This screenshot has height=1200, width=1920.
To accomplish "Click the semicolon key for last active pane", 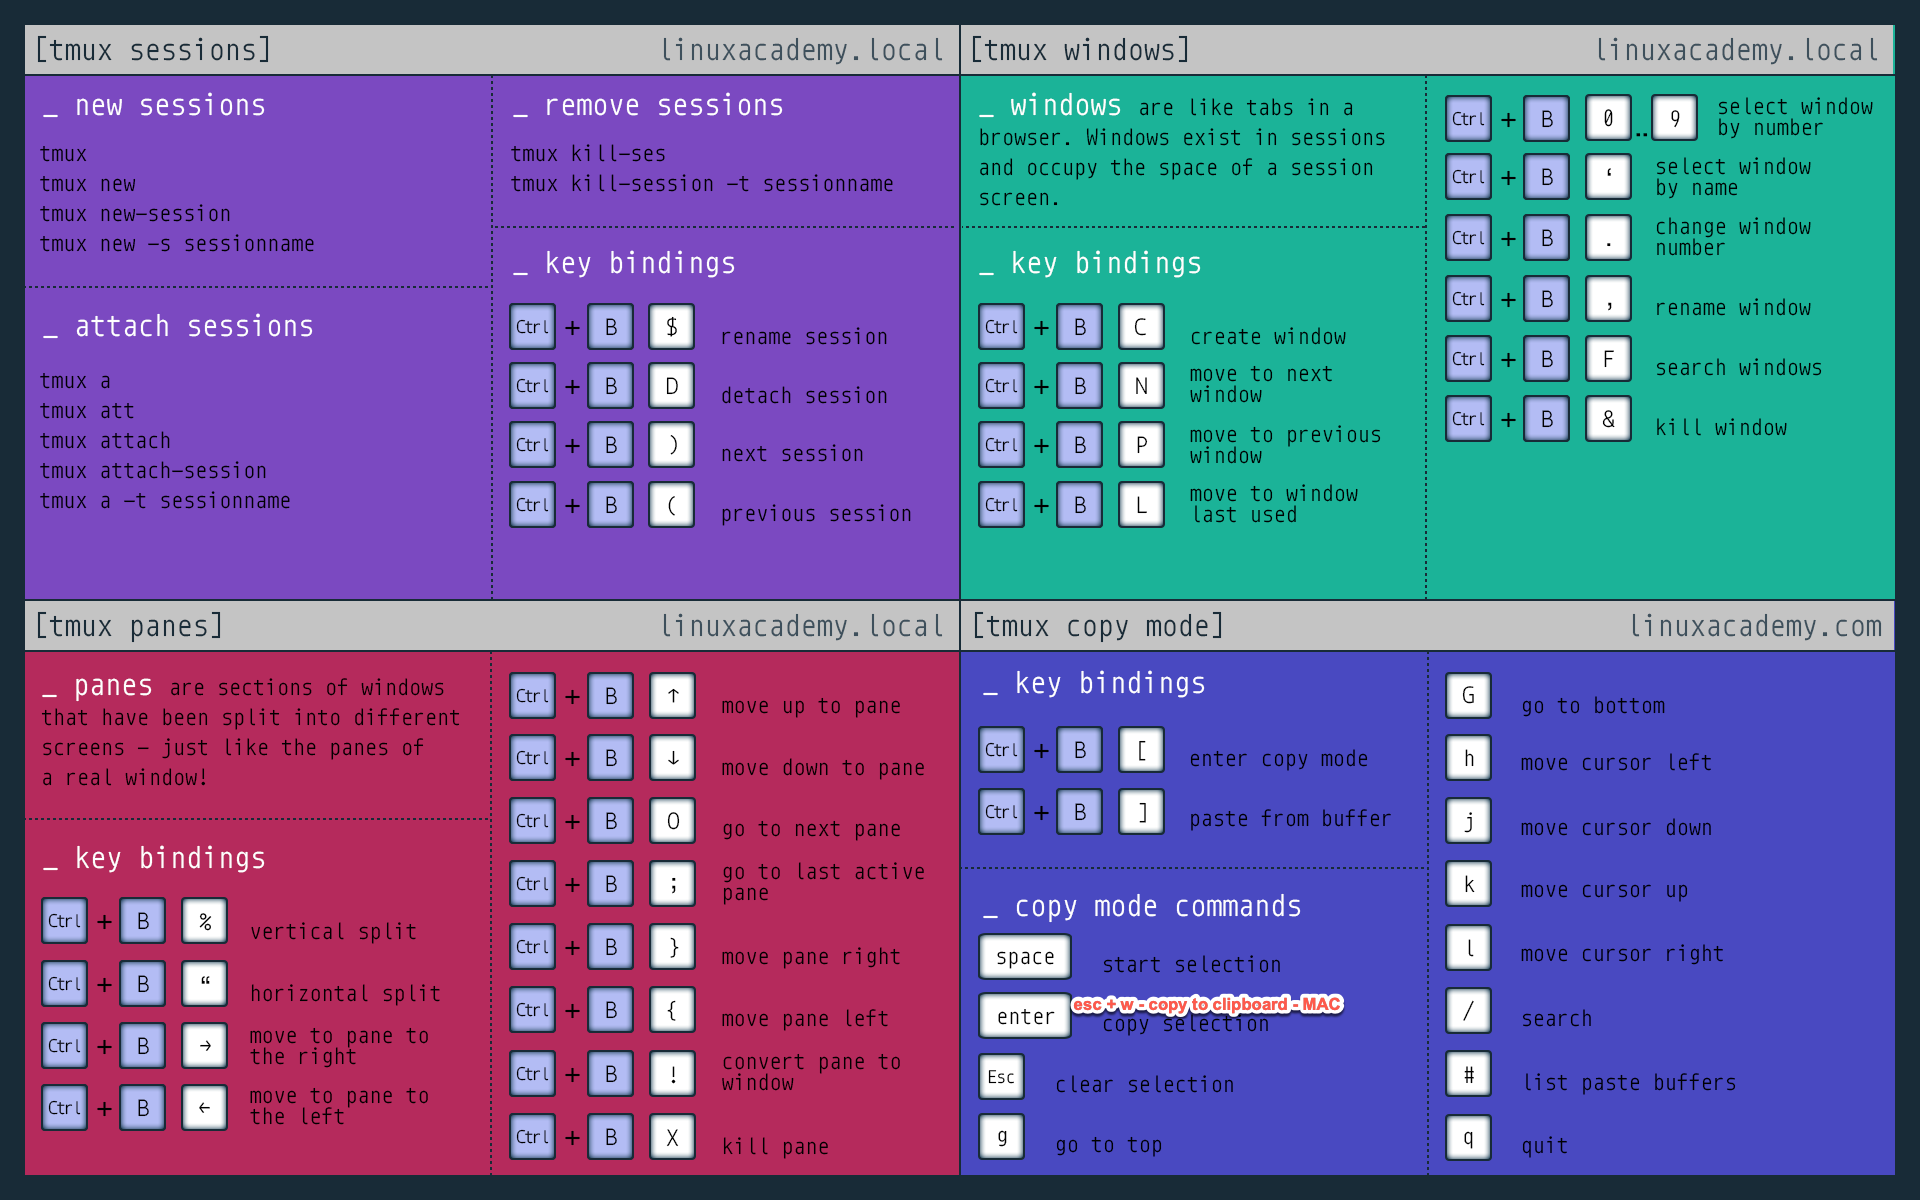I will pyautogui.click(x=673, y=884).
